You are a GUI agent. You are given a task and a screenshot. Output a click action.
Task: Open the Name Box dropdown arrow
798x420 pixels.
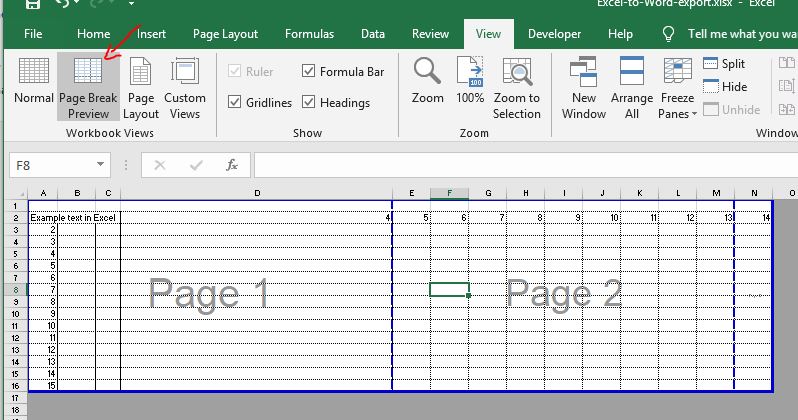tap(100, 164)
